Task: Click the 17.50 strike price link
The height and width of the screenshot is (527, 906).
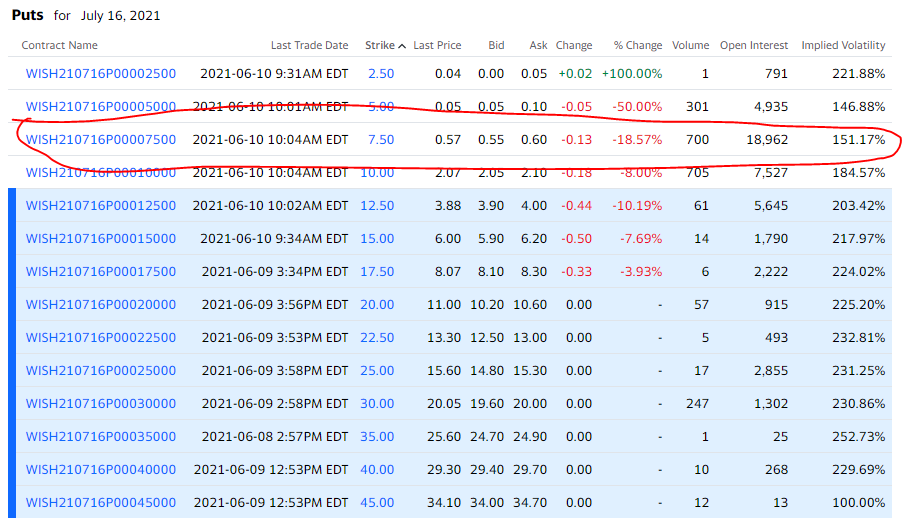Action: click(377, 271)
